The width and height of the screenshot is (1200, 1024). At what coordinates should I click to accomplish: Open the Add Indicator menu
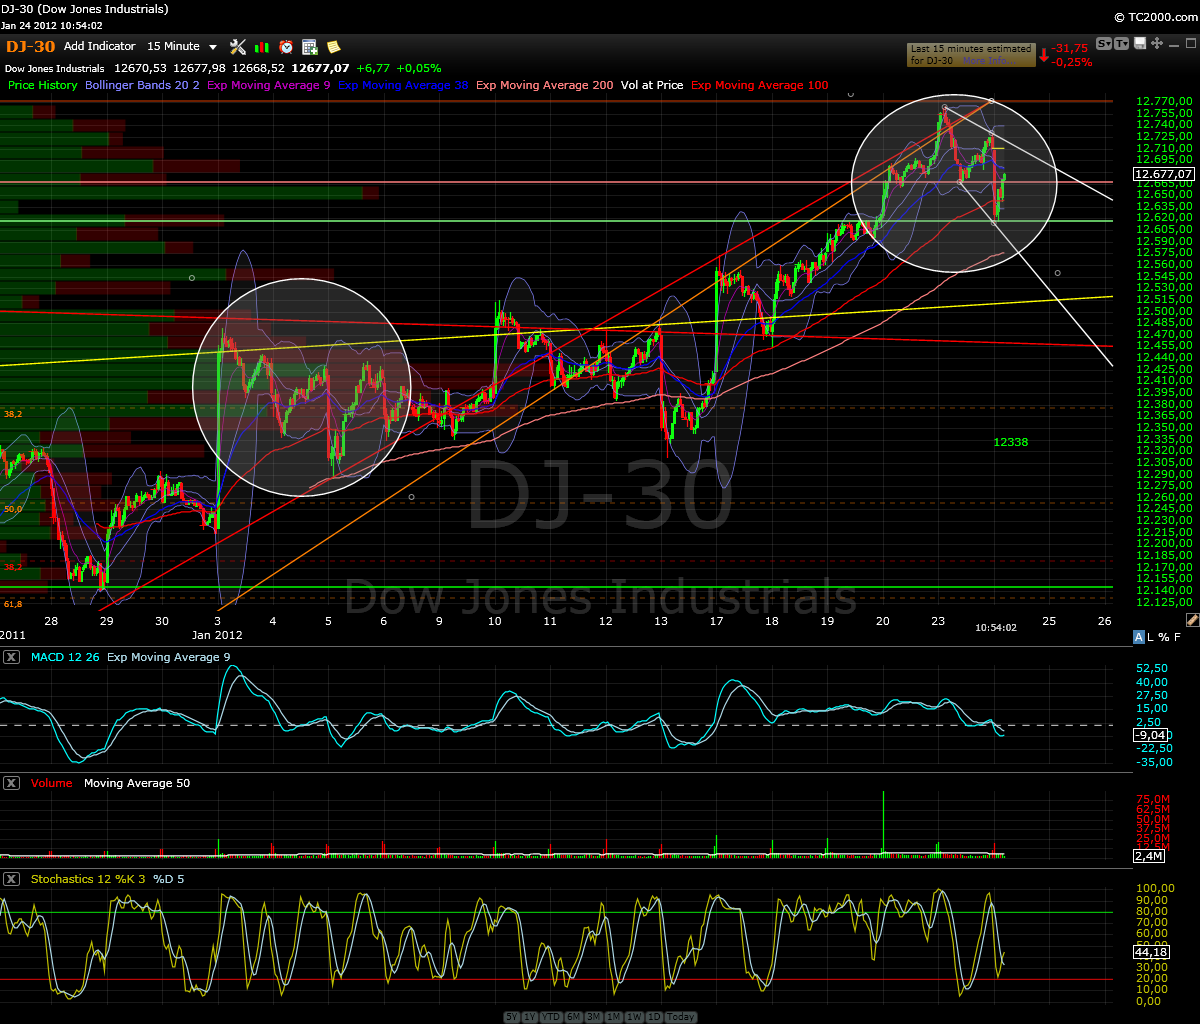point(99,46)
